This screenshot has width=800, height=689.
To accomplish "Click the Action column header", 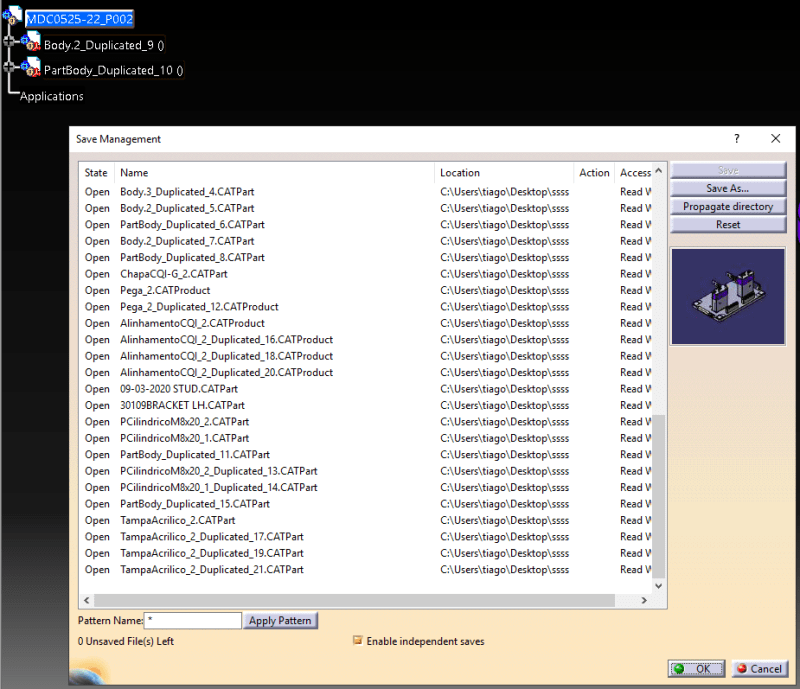I will (594, 173).
